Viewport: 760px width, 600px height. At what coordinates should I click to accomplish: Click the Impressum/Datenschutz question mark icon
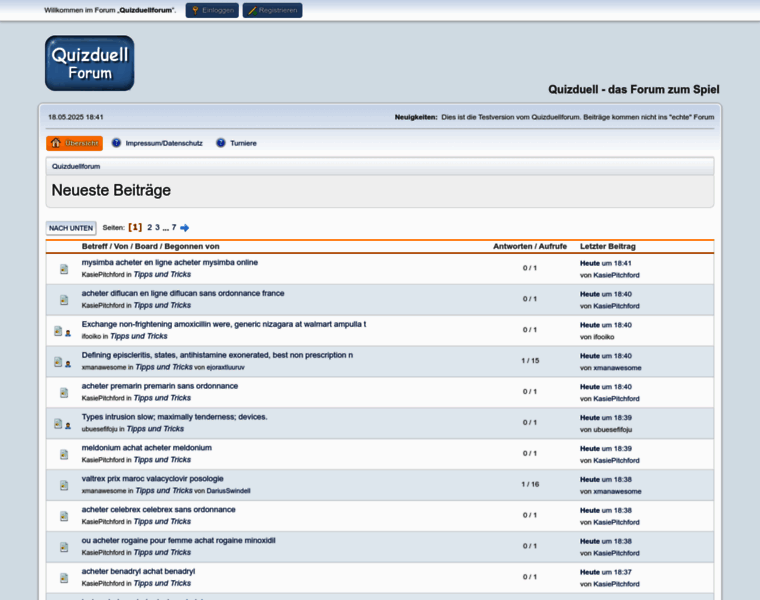116,142
